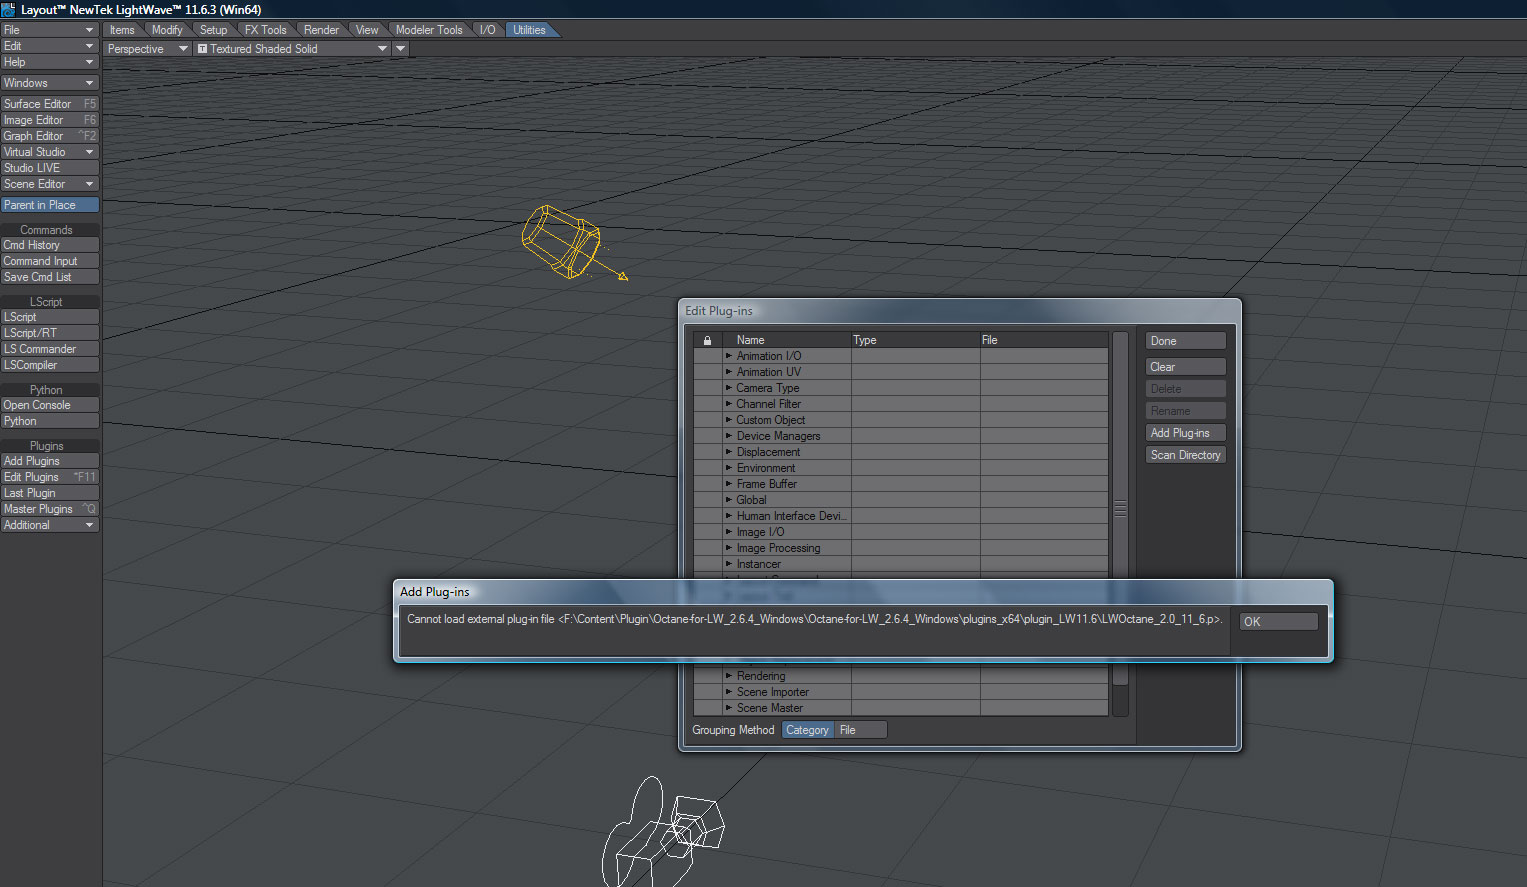Click Add Plugins in the left sidebar
Image resolution: width=1527 pixels, height=887 pixels.
coord(49,461)
